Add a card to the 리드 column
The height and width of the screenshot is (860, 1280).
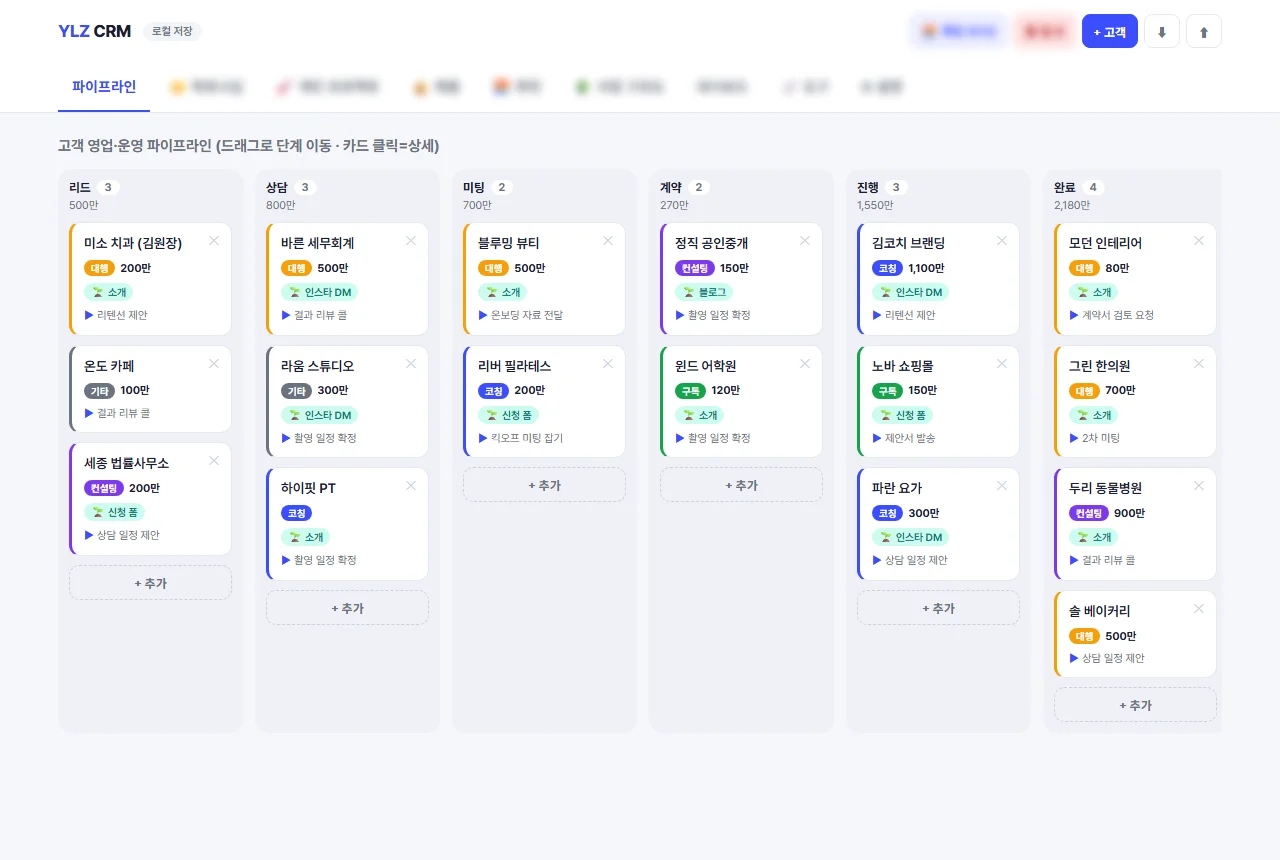[x=150, y=583]
